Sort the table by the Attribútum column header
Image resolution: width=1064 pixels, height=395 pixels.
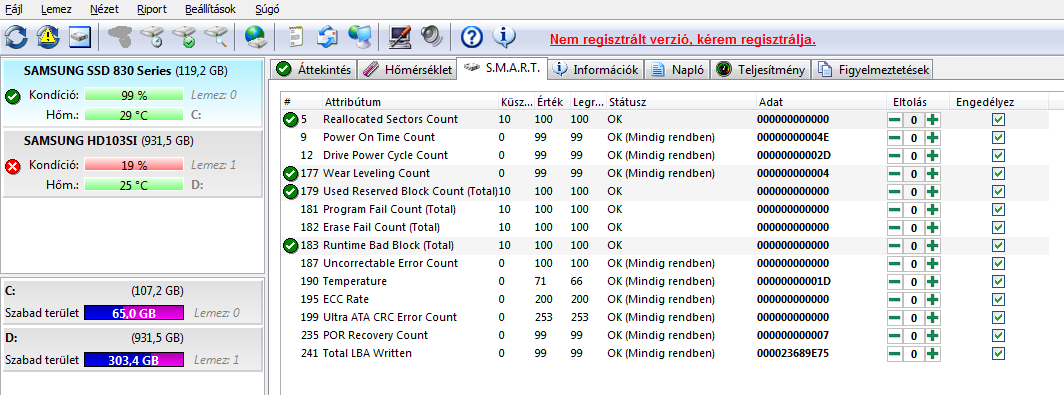pos(410,102)
